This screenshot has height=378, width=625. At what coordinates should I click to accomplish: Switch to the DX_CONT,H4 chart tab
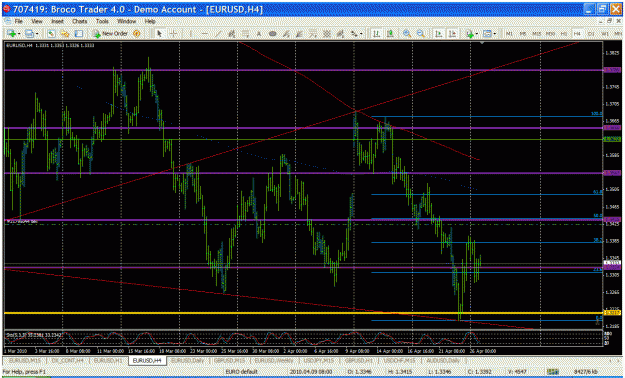[67, 360]
